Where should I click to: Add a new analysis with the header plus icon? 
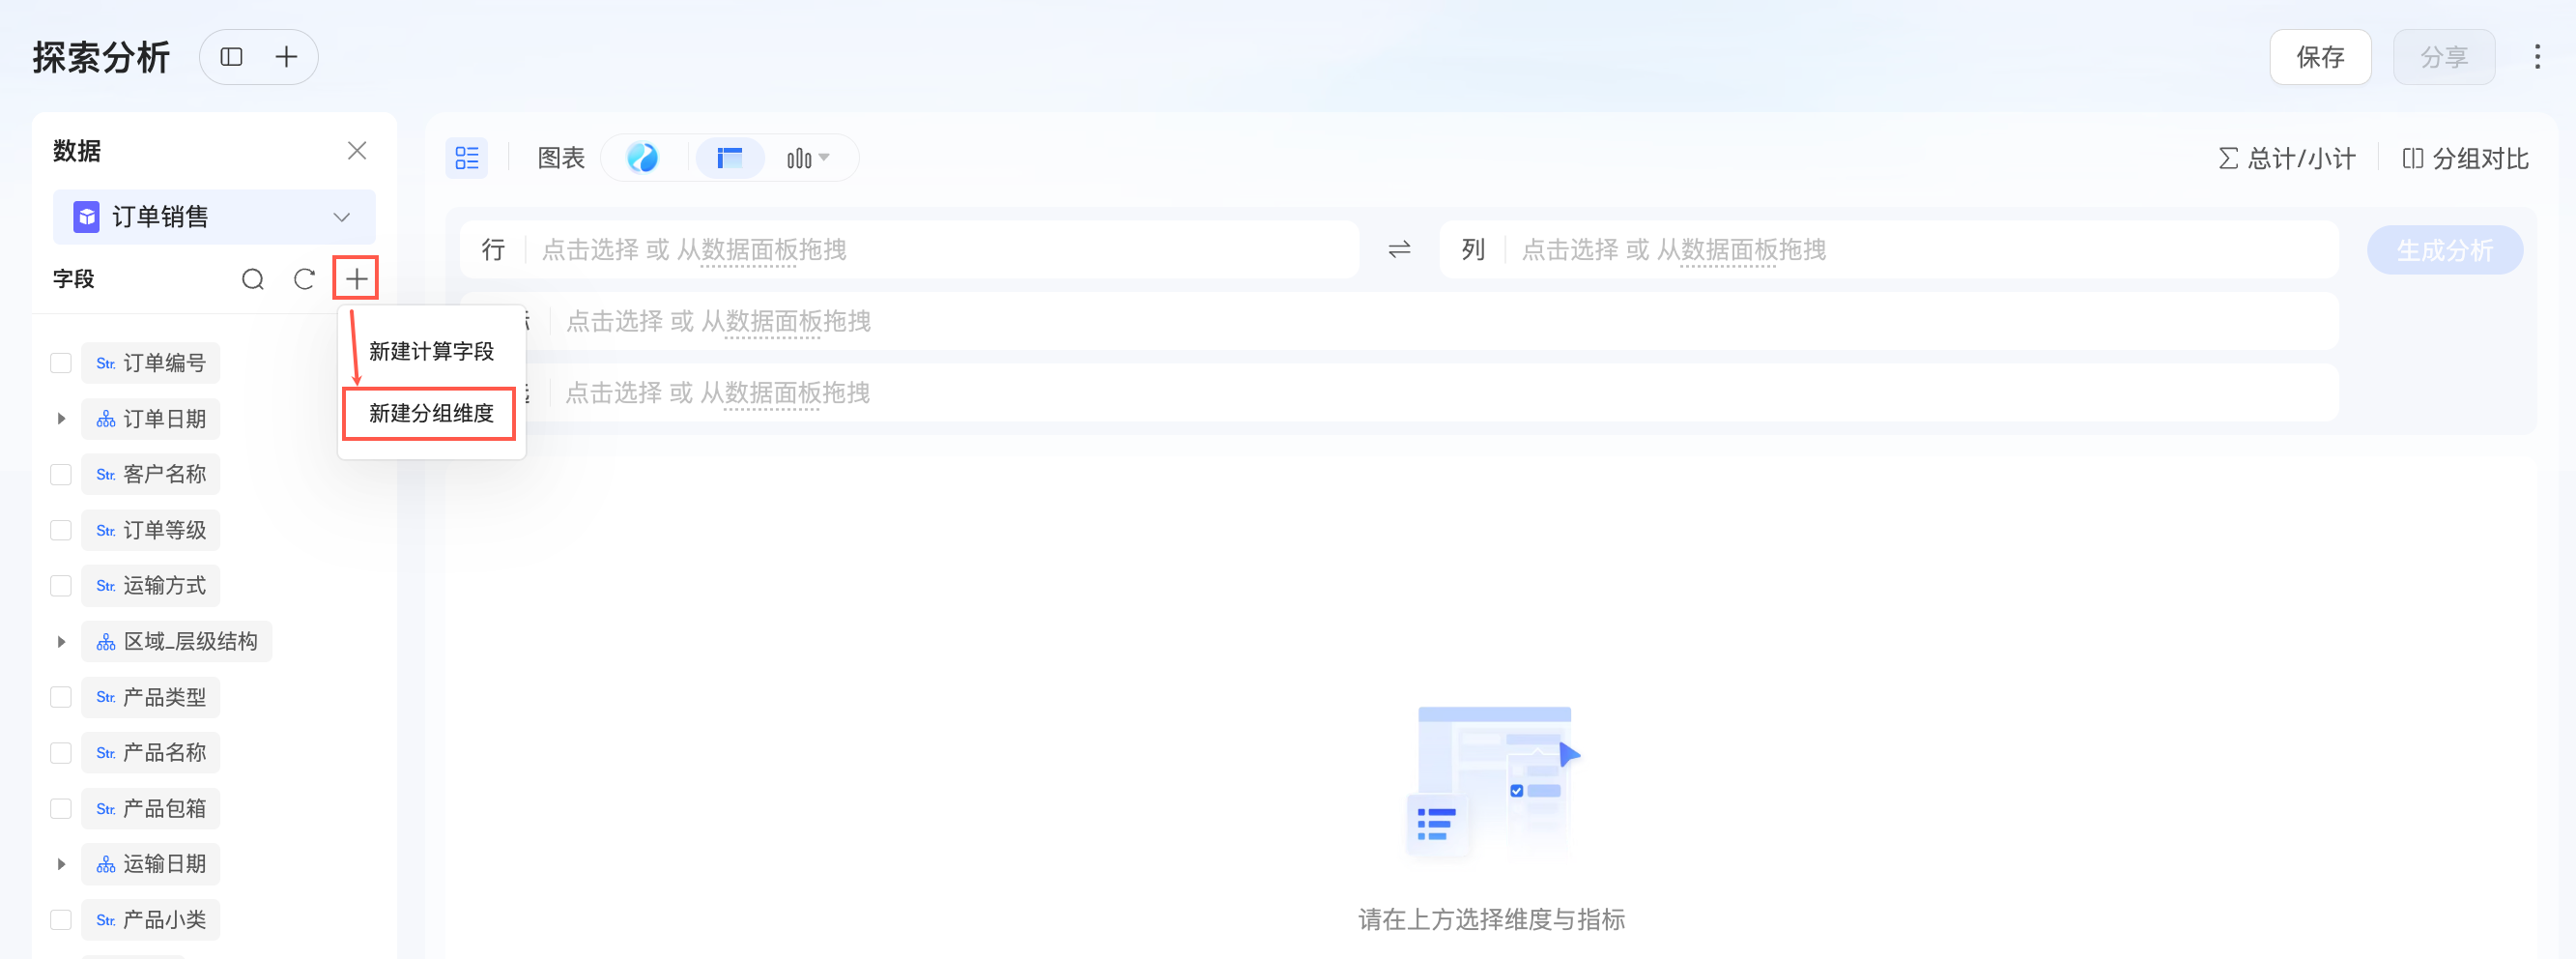coord(286,57)
